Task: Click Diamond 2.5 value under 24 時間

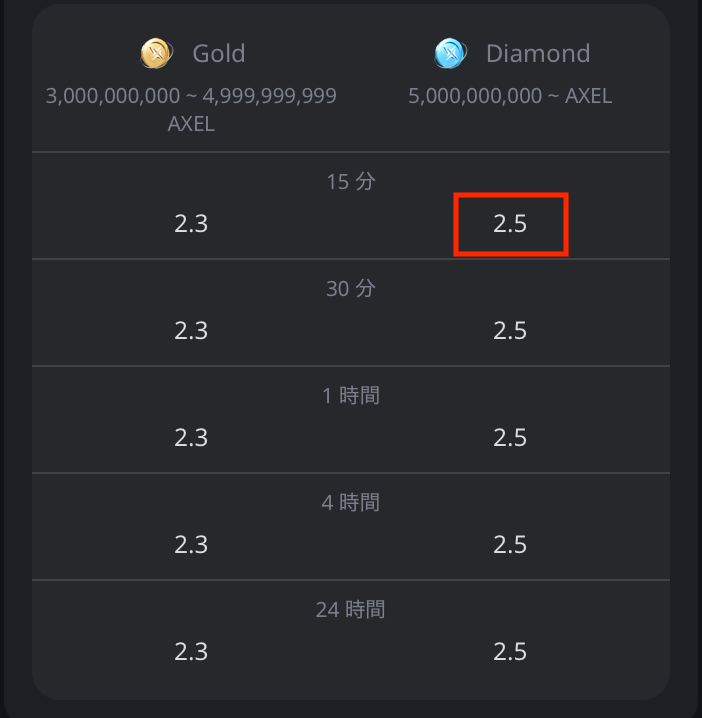Action: tap(510, 652)
